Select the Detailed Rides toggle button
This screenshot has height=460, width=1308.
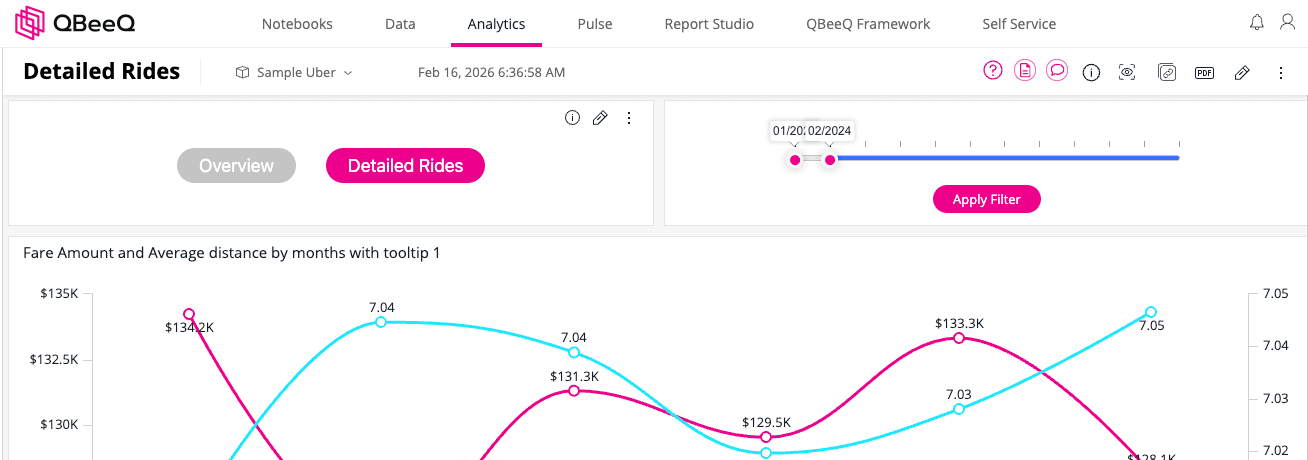(405, 166)
